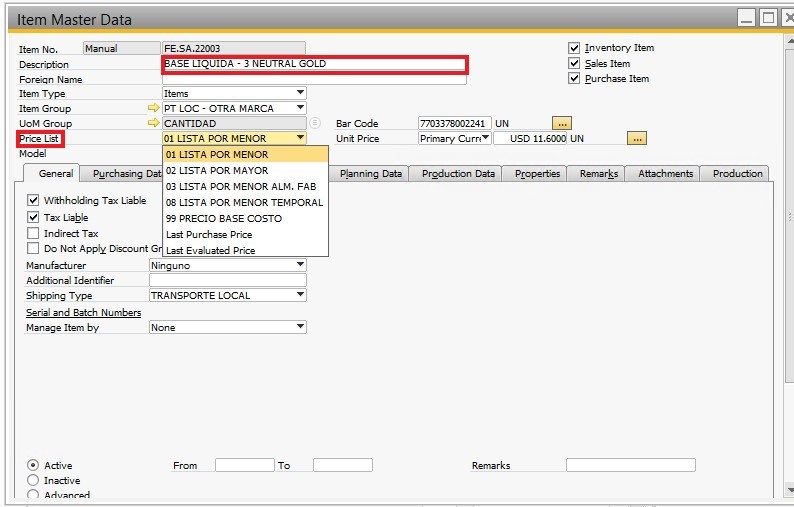Open the Shipping Type dropdown
The height and width of the screenshot is (507, 794).
[x=300, y=295]
